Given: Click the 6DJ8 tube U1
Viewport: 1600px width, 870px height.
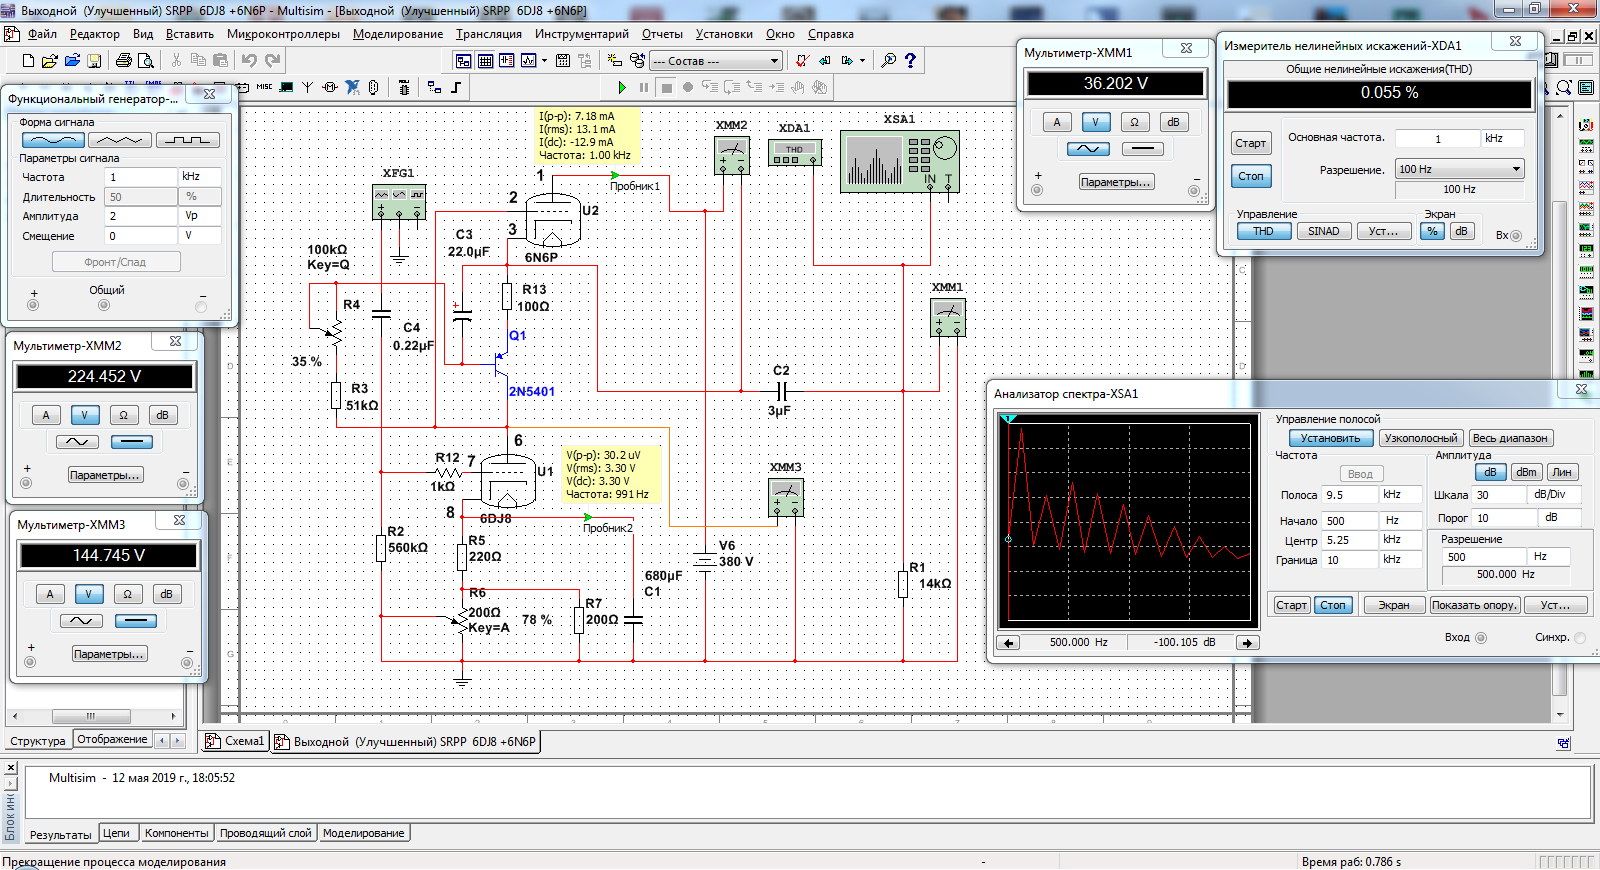Looking at the screenshot, I should point(508,481).
